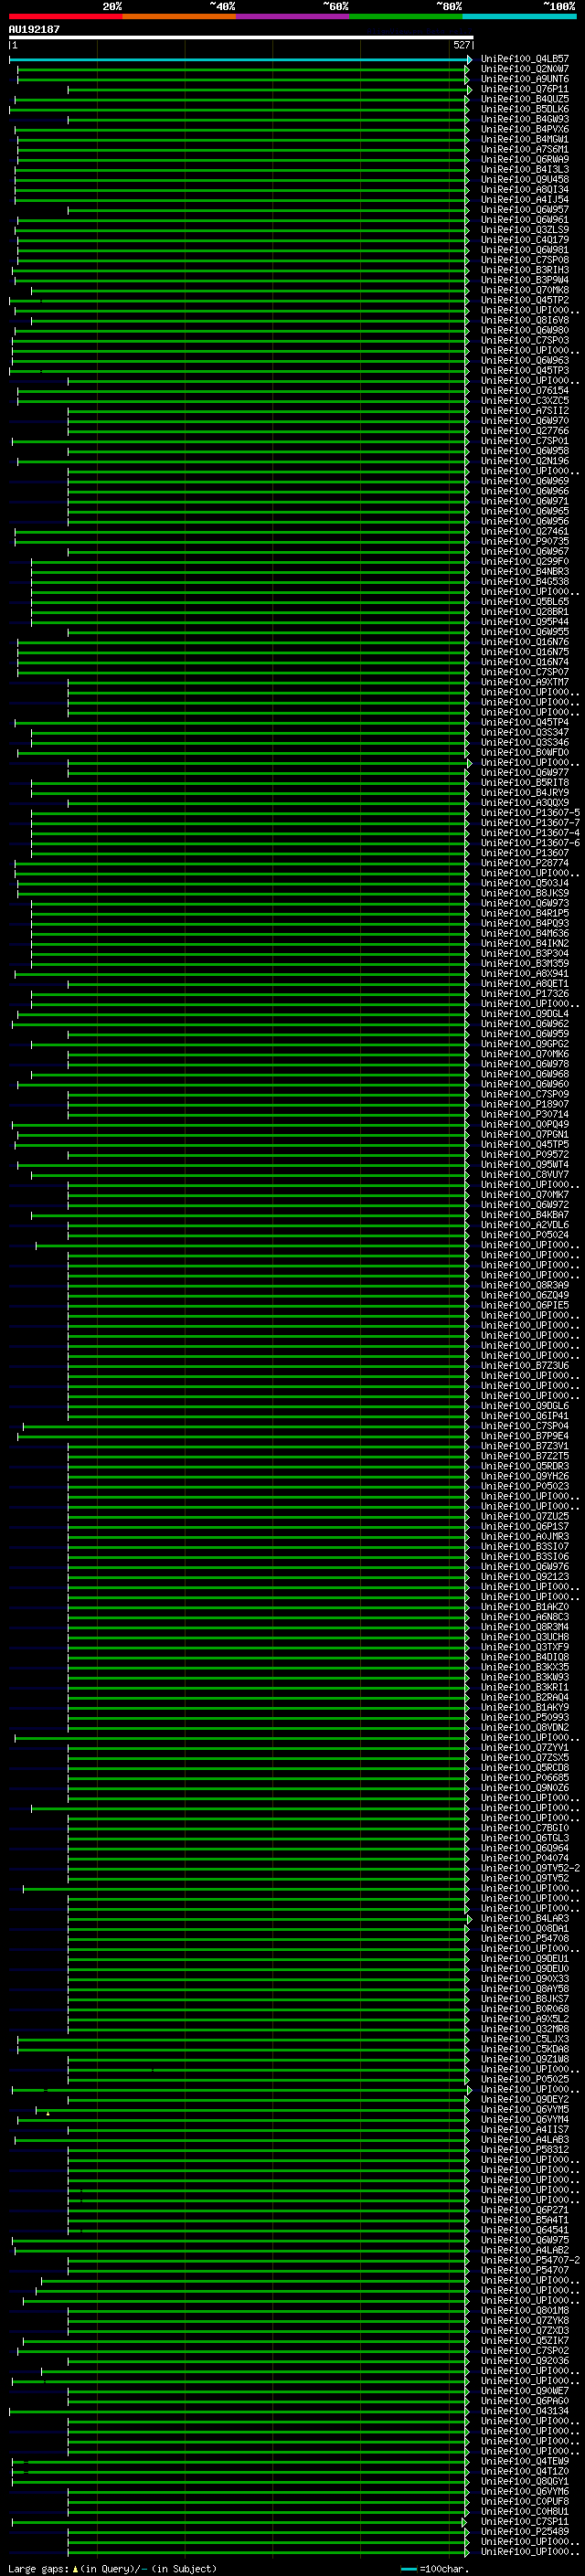Select the UniRef100_Q6W961 label
This screenshot has width=585, height=2576.
[x=525, y=220]
